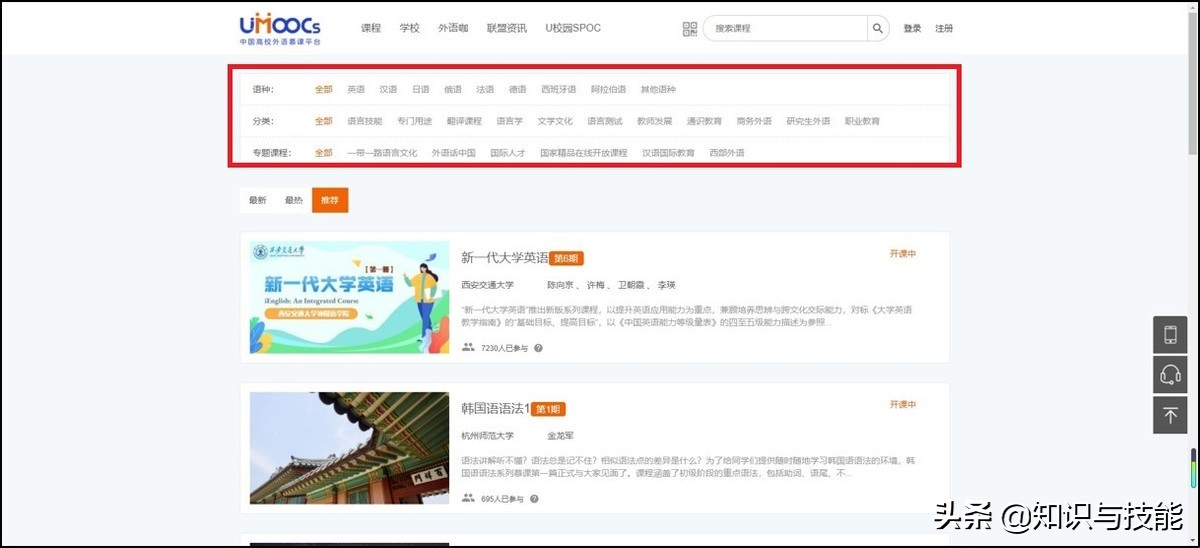Filter language by 汉语
The height and width of the screenshot is (548, 1200).
(x=388, y=90)
